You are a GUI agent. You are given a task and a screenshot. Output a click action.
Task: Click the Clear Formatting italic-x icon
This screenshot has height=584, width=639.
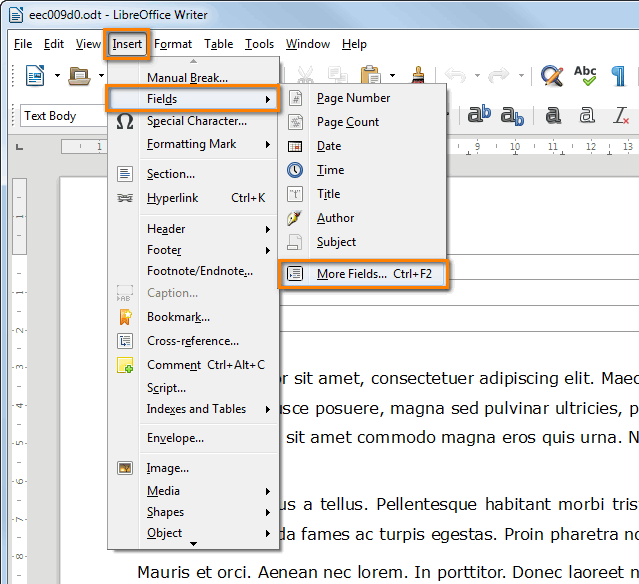(621, 115)
